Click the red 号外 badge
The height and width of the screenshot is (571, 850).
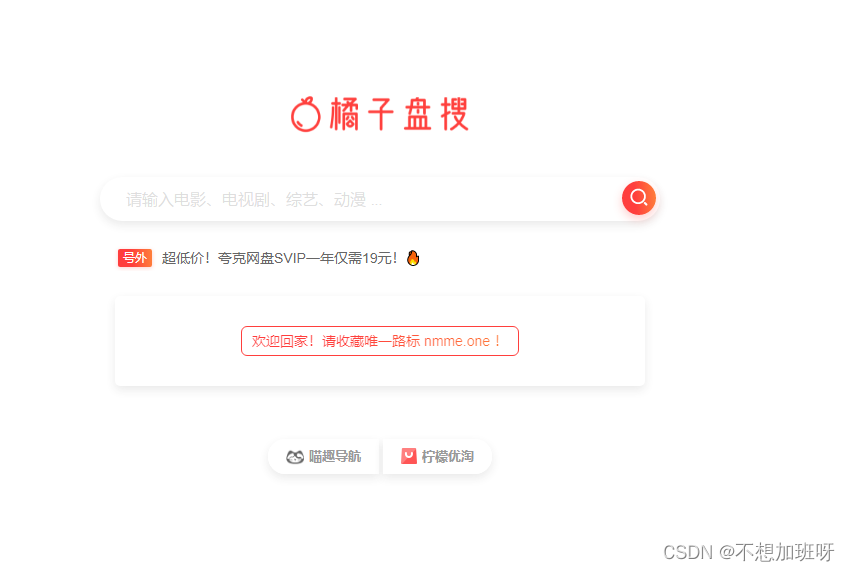[134, 258]
